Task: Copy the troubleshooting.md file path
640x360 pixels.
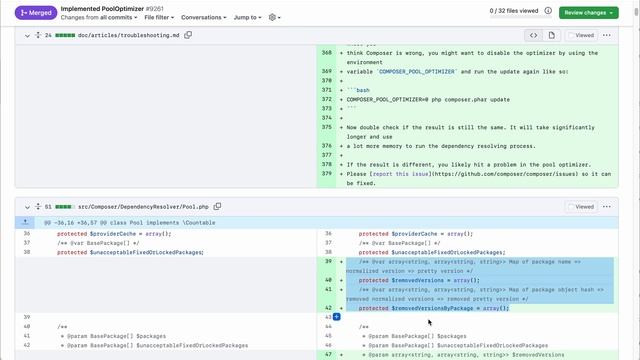Action: [188, 35]
